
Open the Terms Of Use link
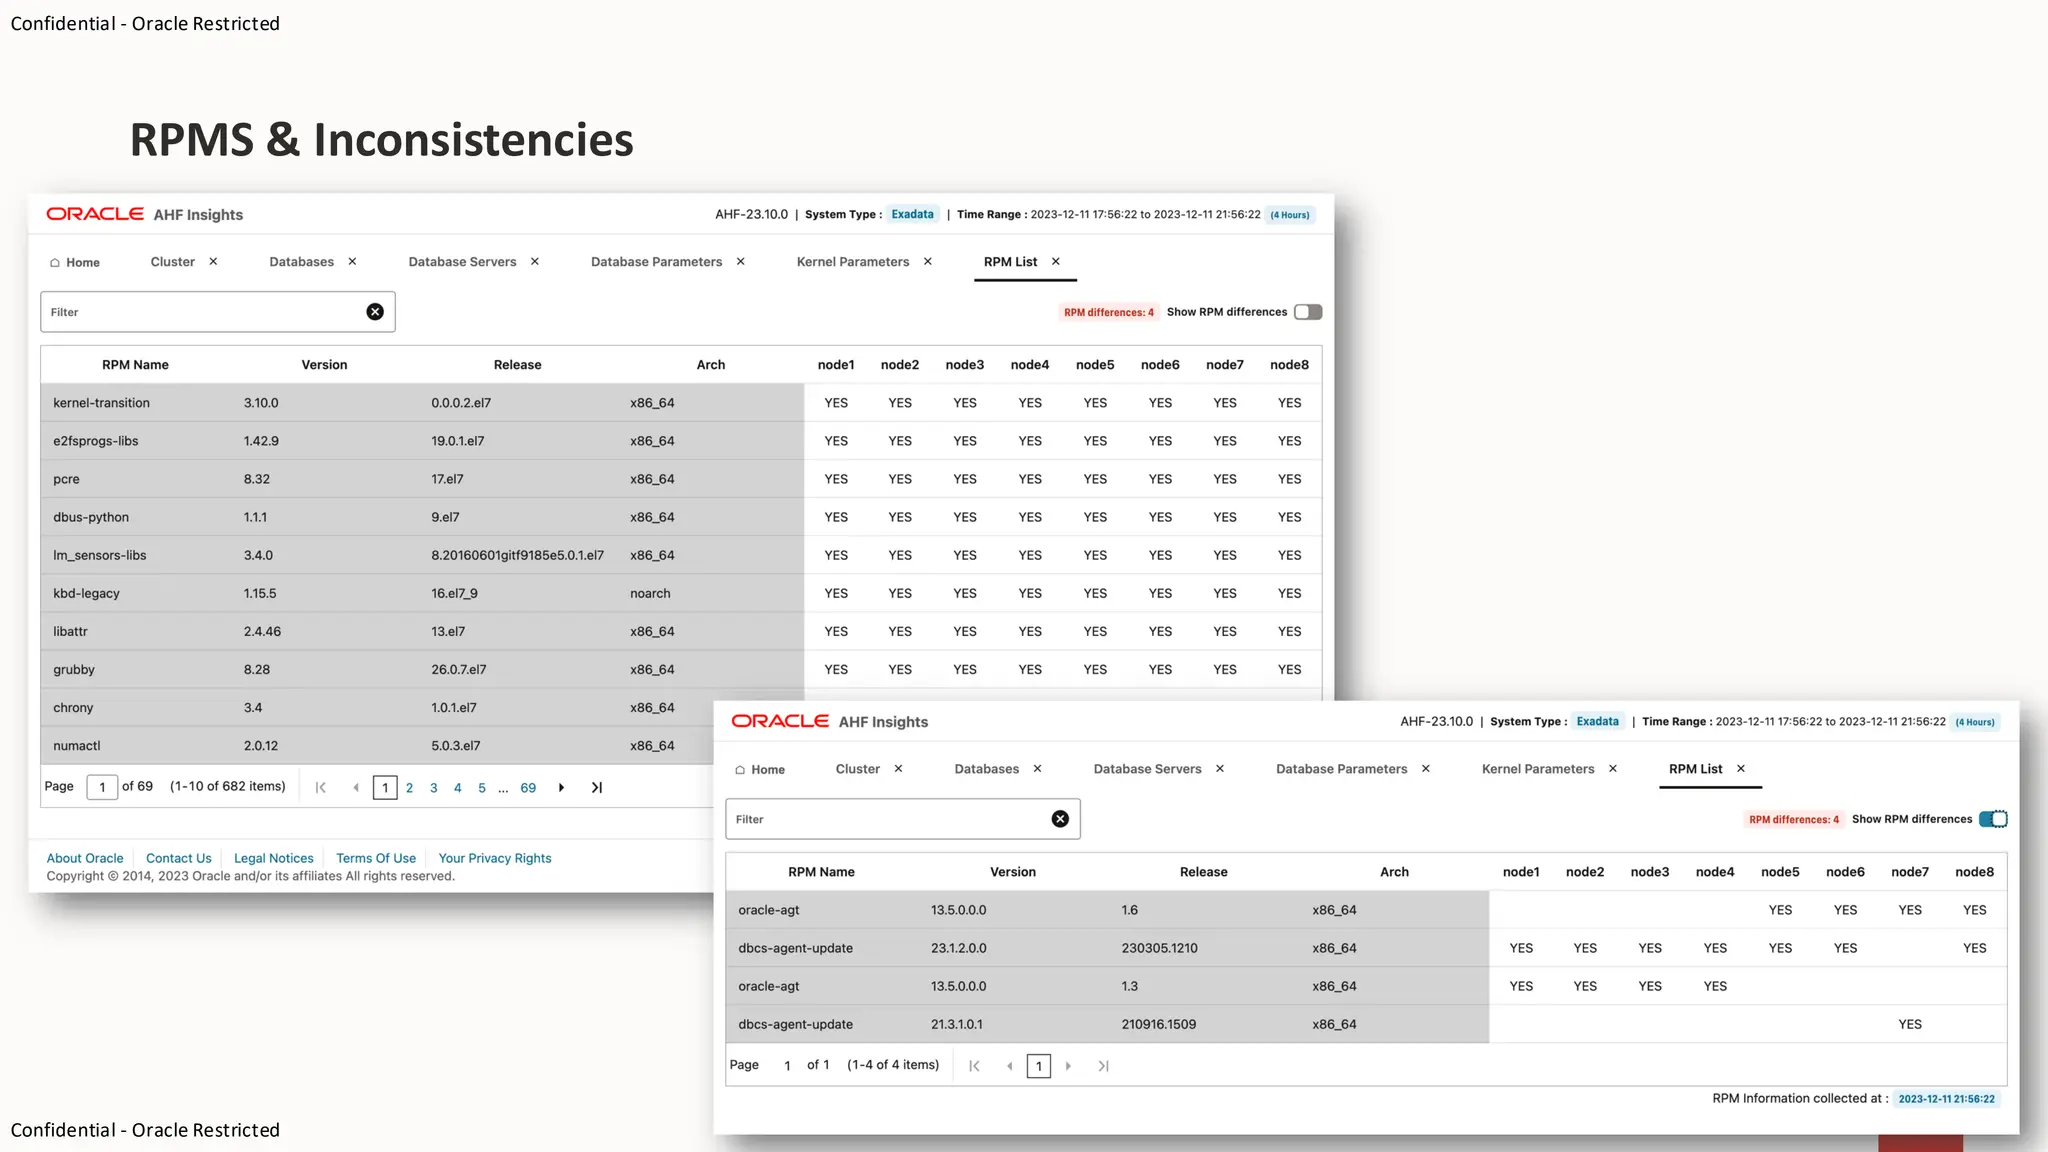[376, 858]
